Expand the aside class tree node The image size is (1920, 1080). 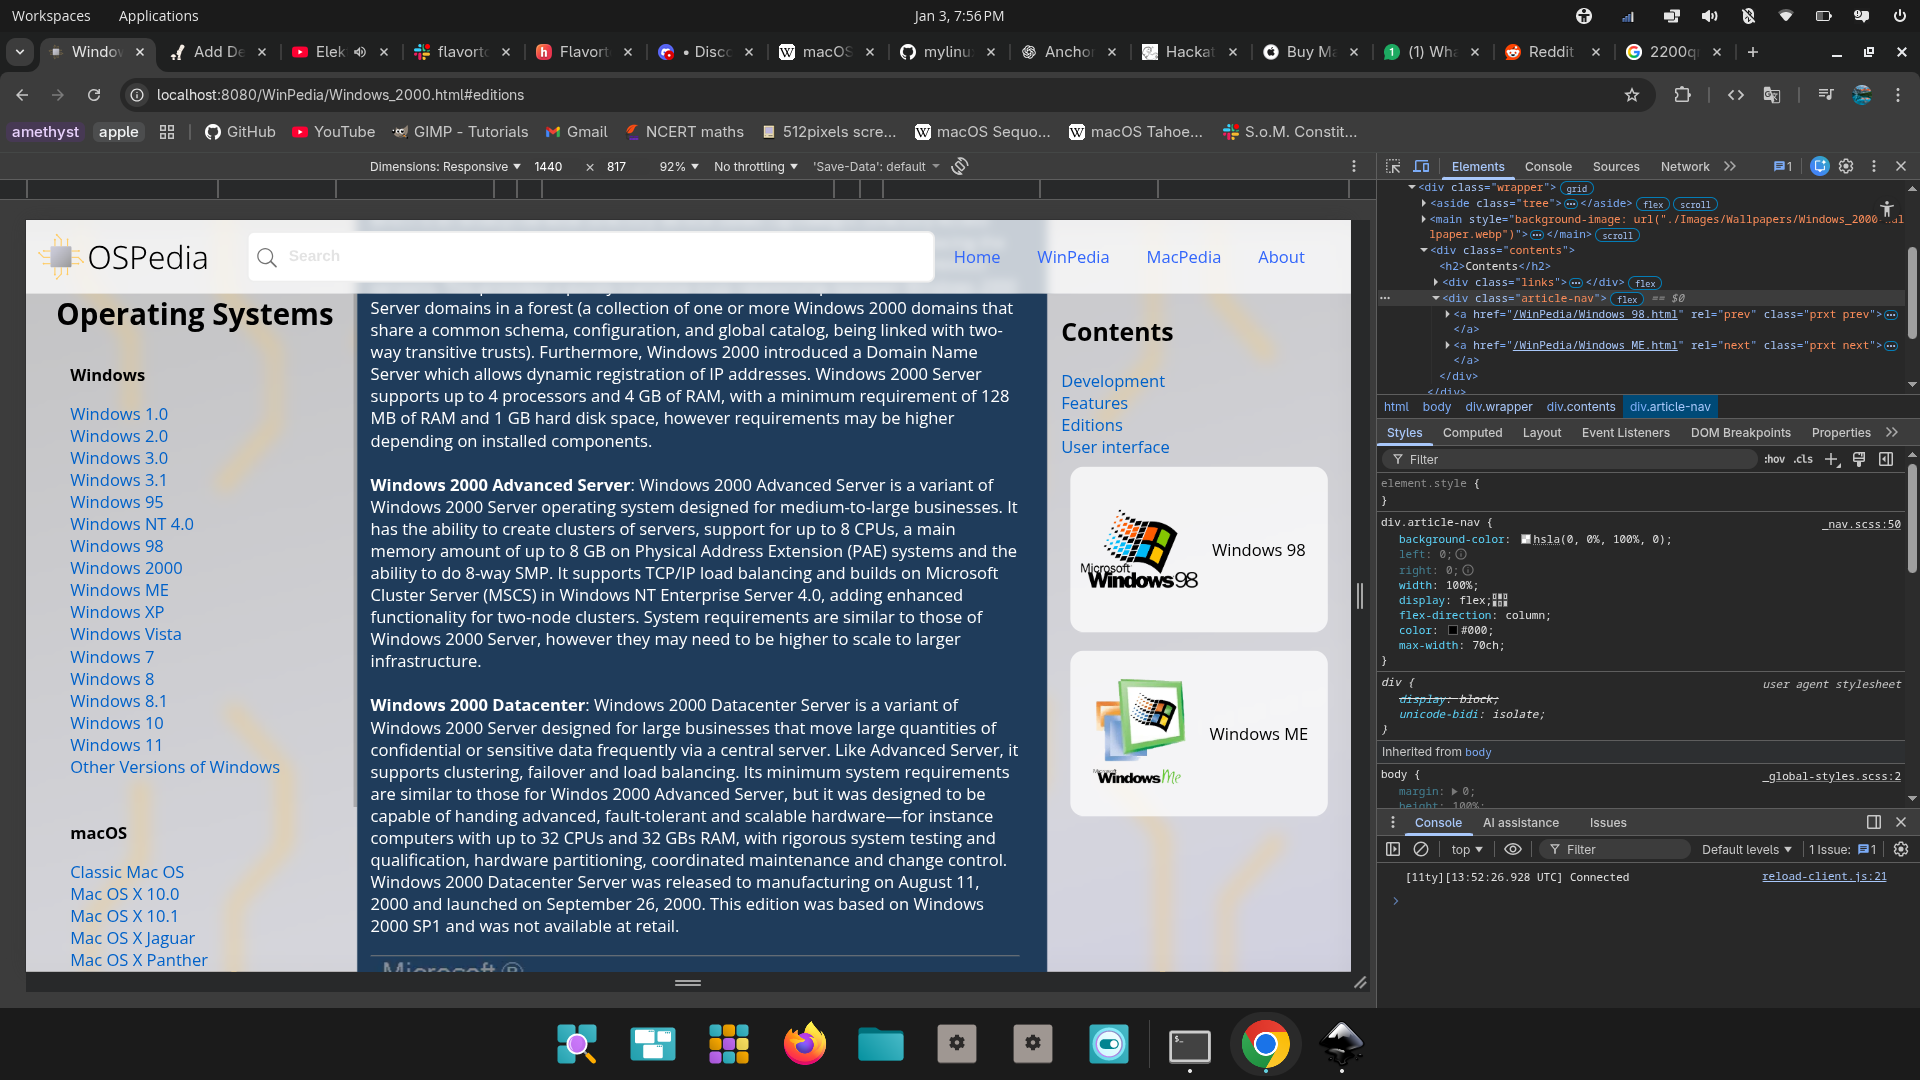coord(1424,203)
